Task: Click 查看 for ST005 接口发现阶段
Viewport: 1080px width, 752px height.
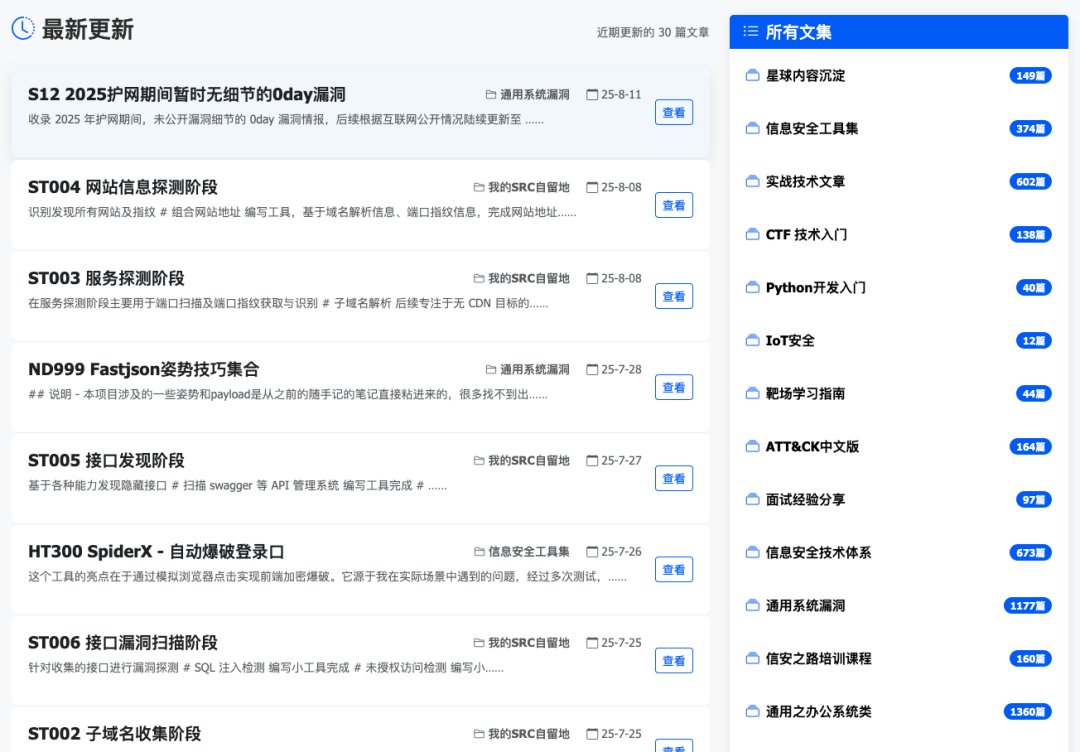Action: tap(674, 479)
